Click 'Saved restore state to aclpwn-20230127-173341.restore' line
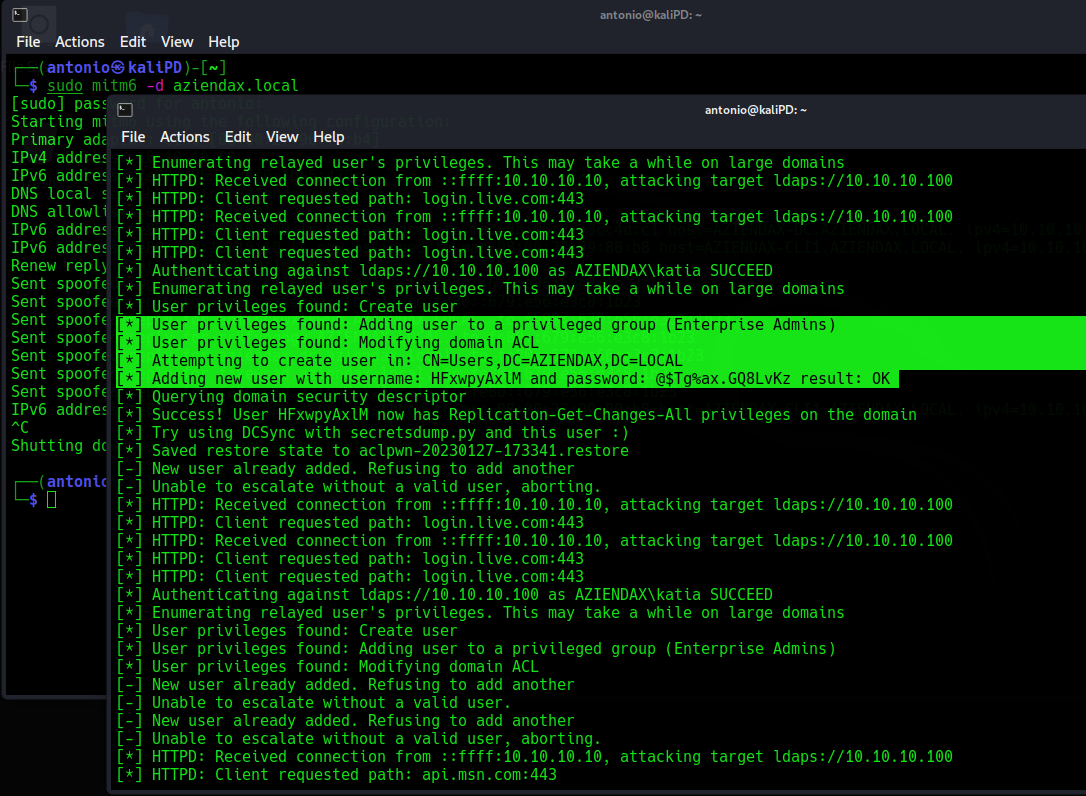This screenshot has height=796, width=1086. click(373, 451)
